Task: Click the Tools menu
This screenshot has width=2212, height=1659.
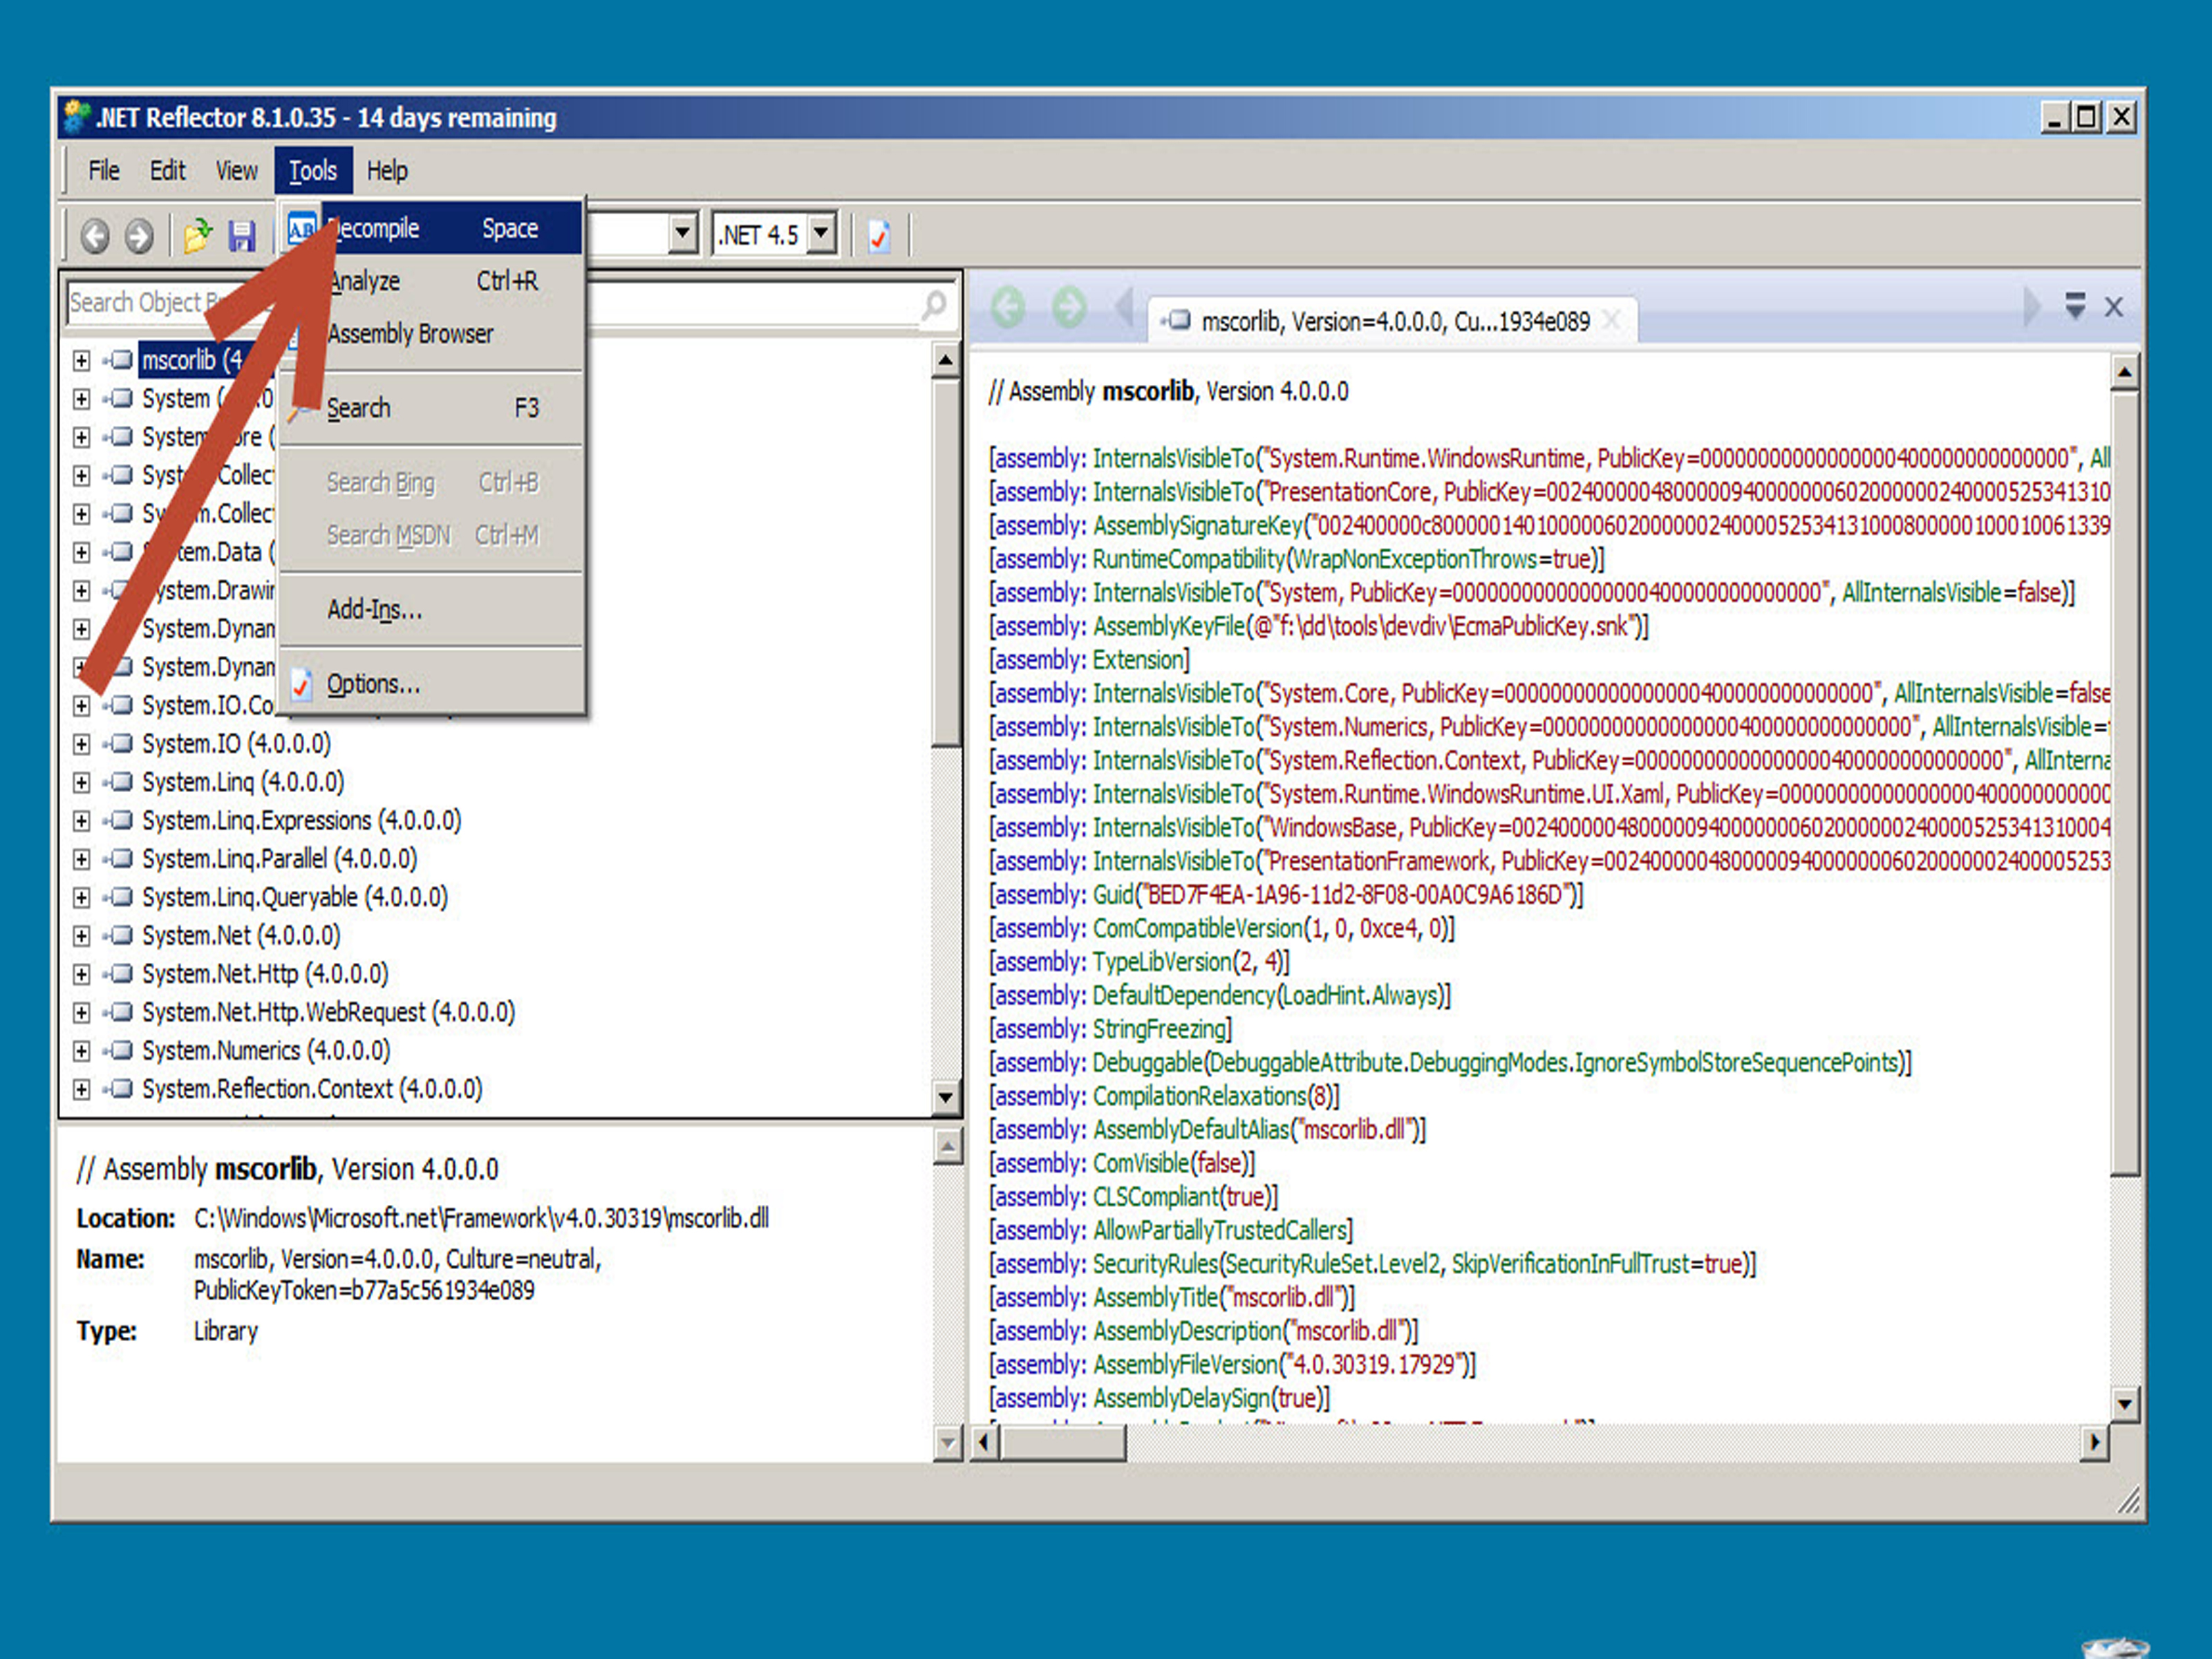Action: [x=313, y=170]
